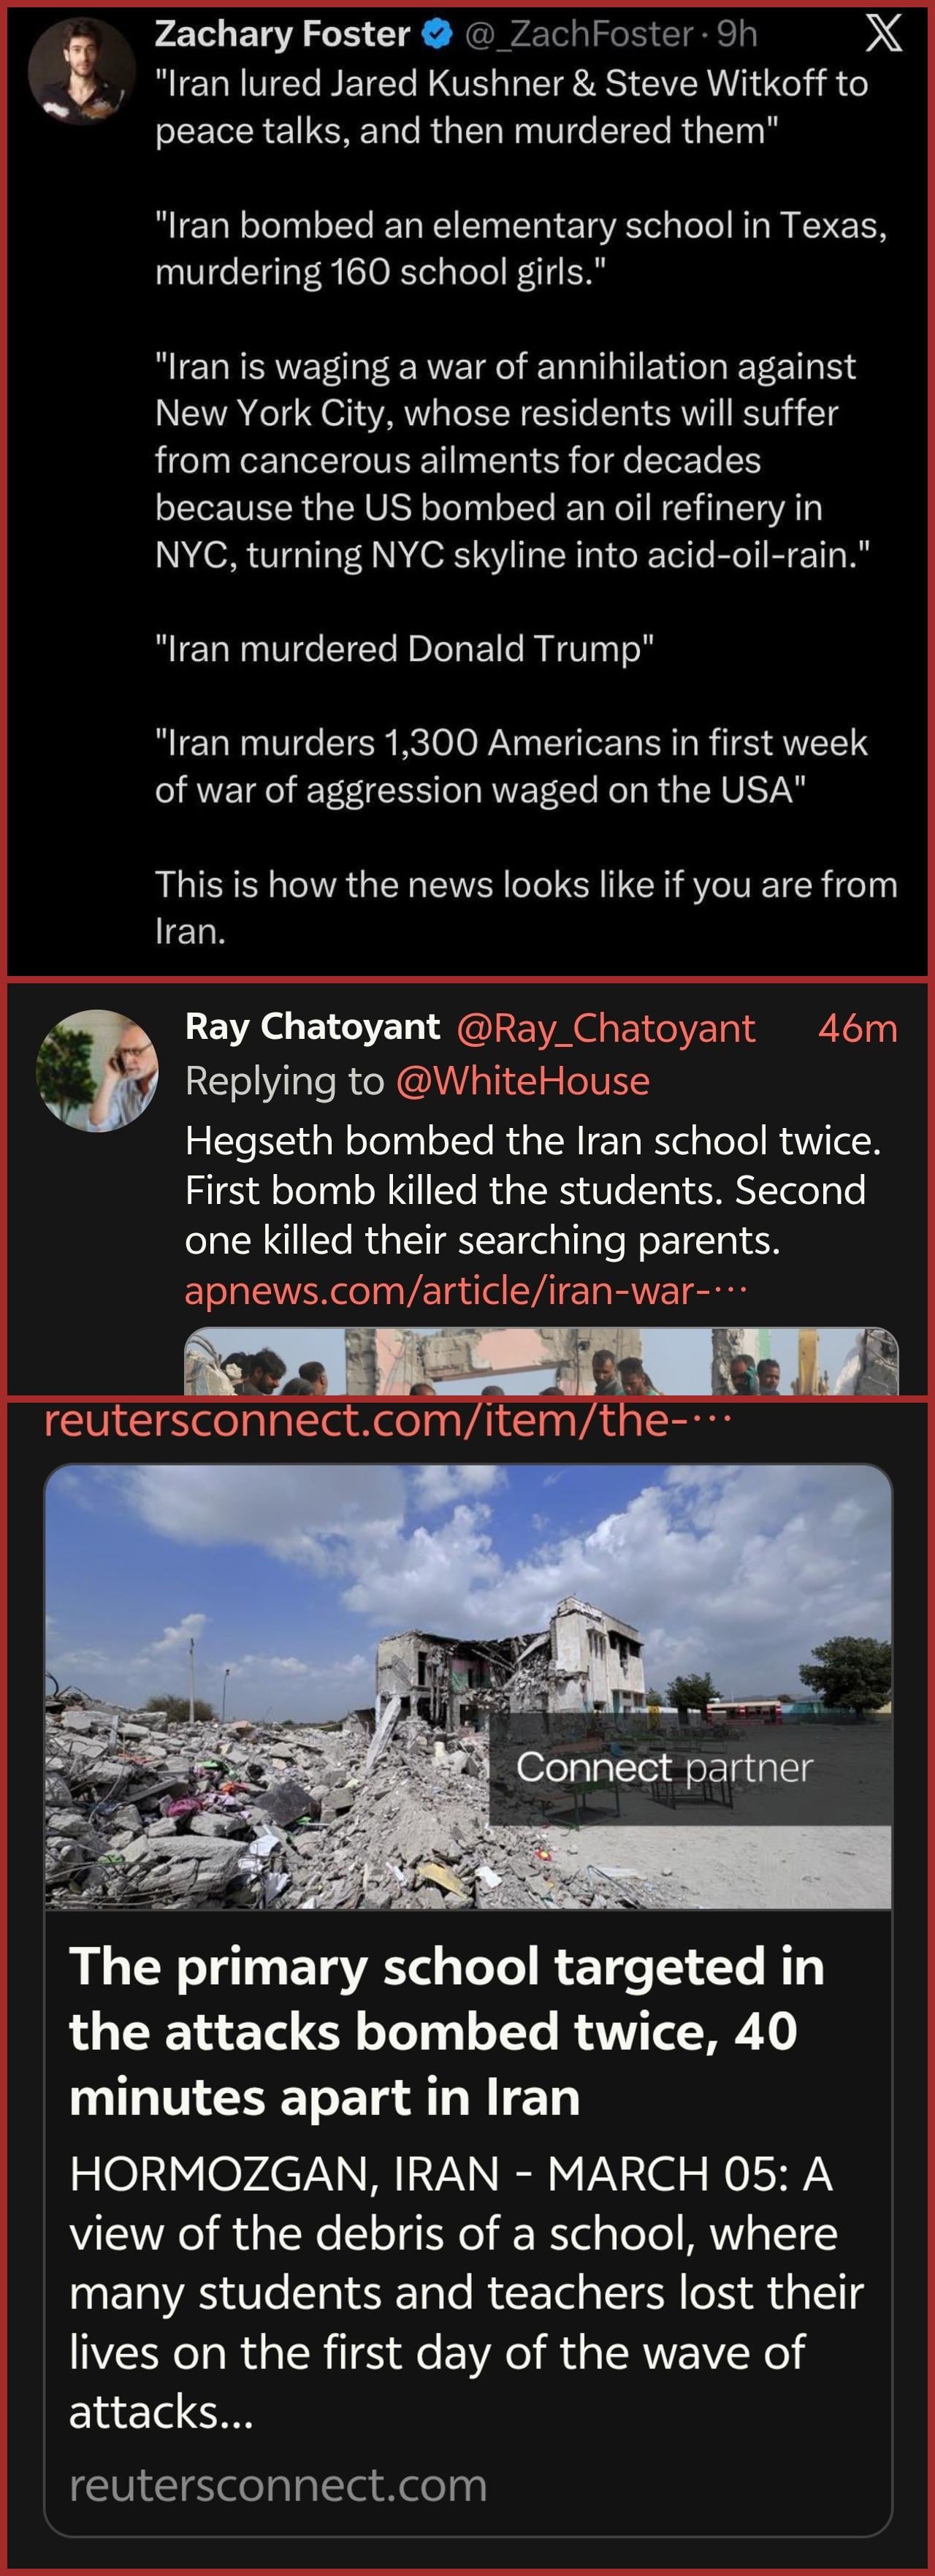This screenshot has width=935, height=2576.
Task: Open the reutersconnect.com/item link
Action: [x=388, y=1421]
